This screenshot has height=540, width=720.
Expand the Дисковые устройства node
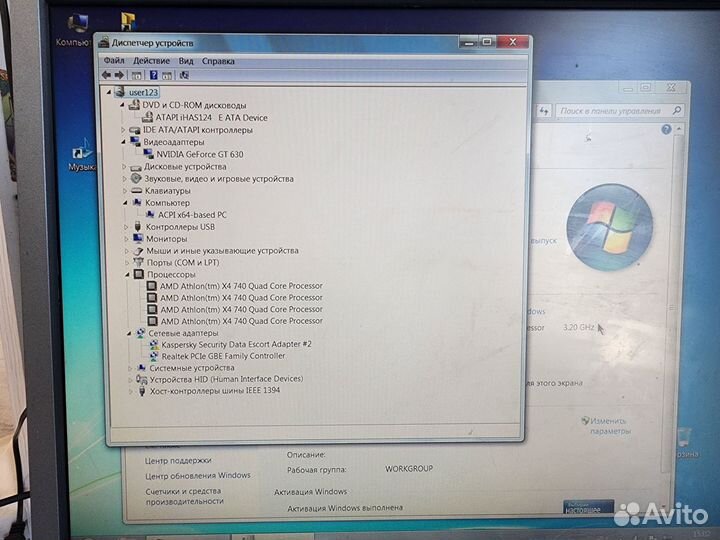[124, 166]
